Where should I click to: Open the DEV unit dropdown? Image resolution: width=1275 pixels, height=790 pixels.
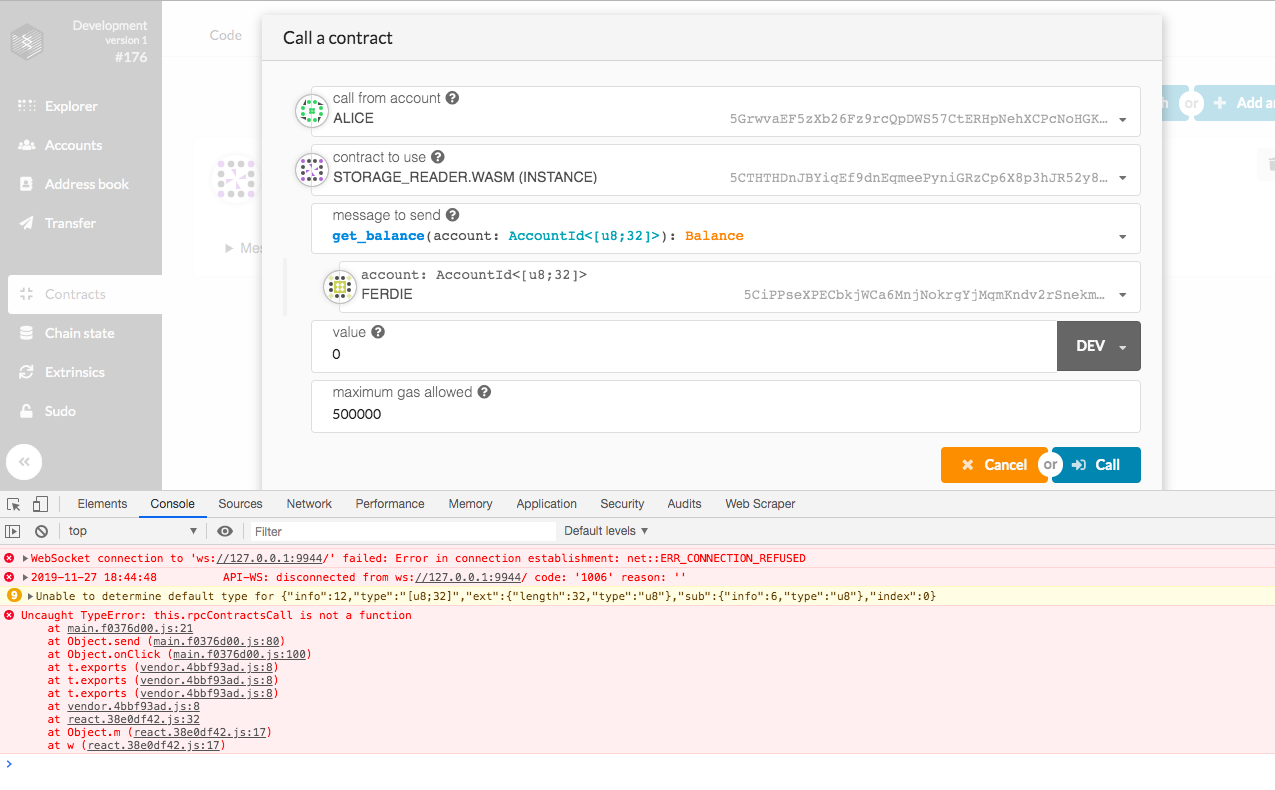pos(1099,346)
